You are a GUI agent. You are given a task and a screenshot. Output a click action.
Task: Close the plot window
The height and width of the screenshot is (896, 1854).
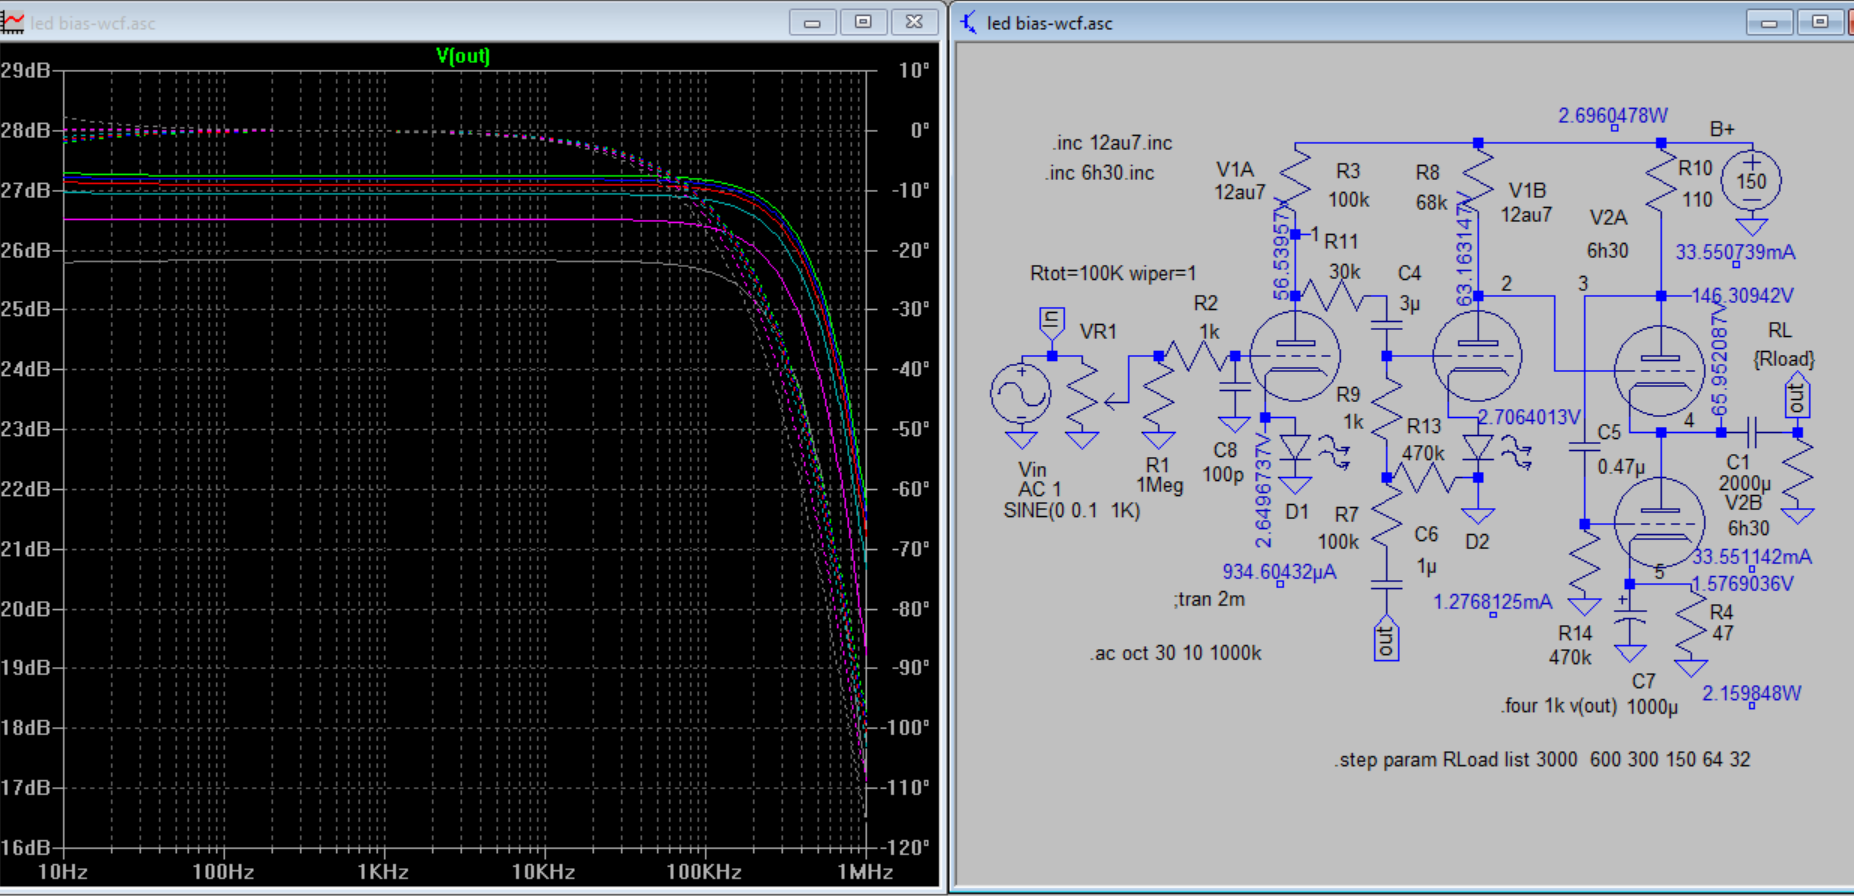click(x=914, y=22)
